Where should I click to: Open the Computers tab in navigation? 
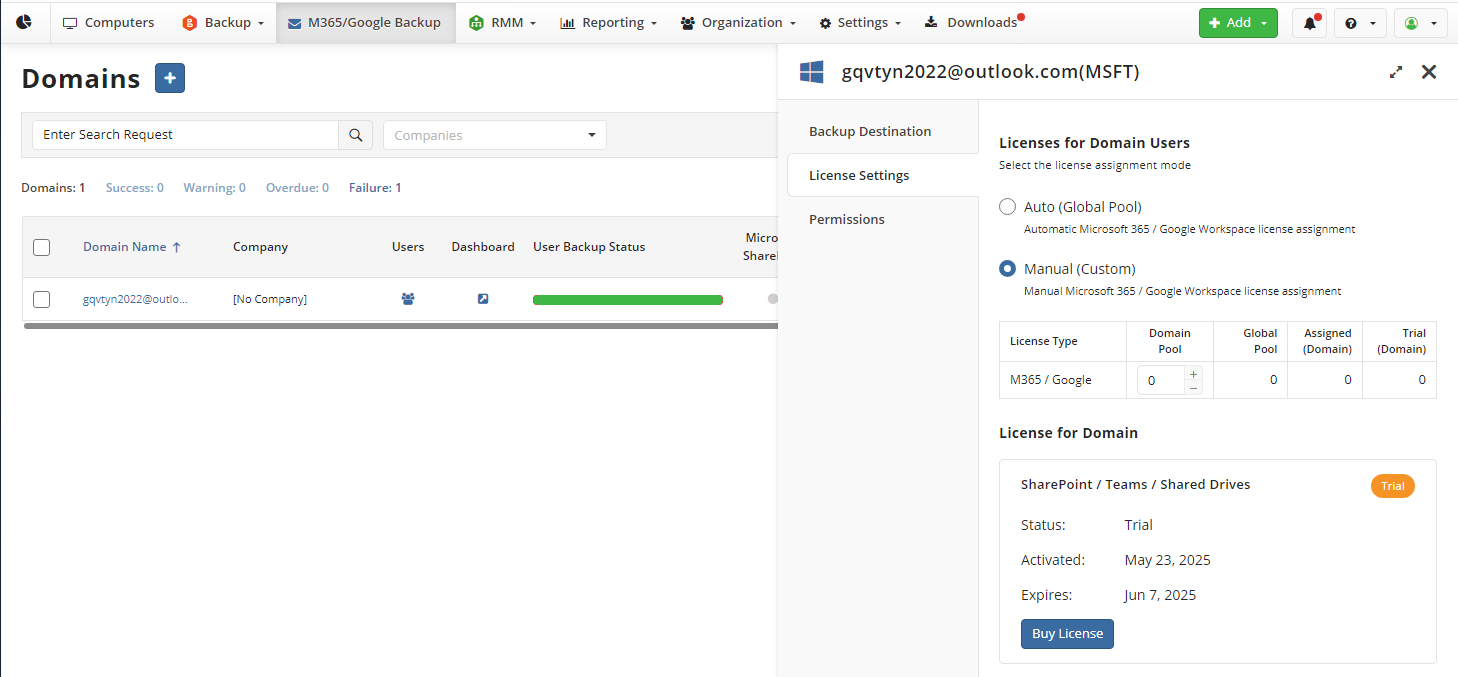[x=108, y=22]
